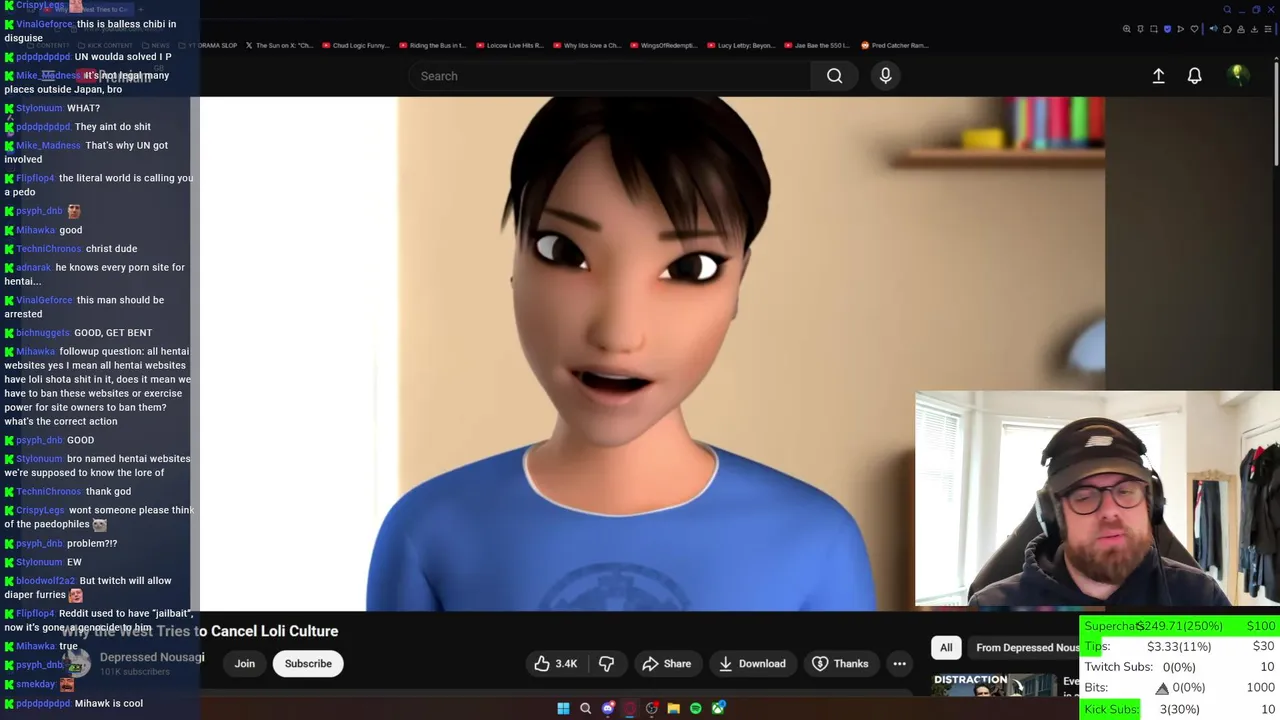Click the Superchat goal progress bar
1280x720 pixels.
coord(1180,626)
